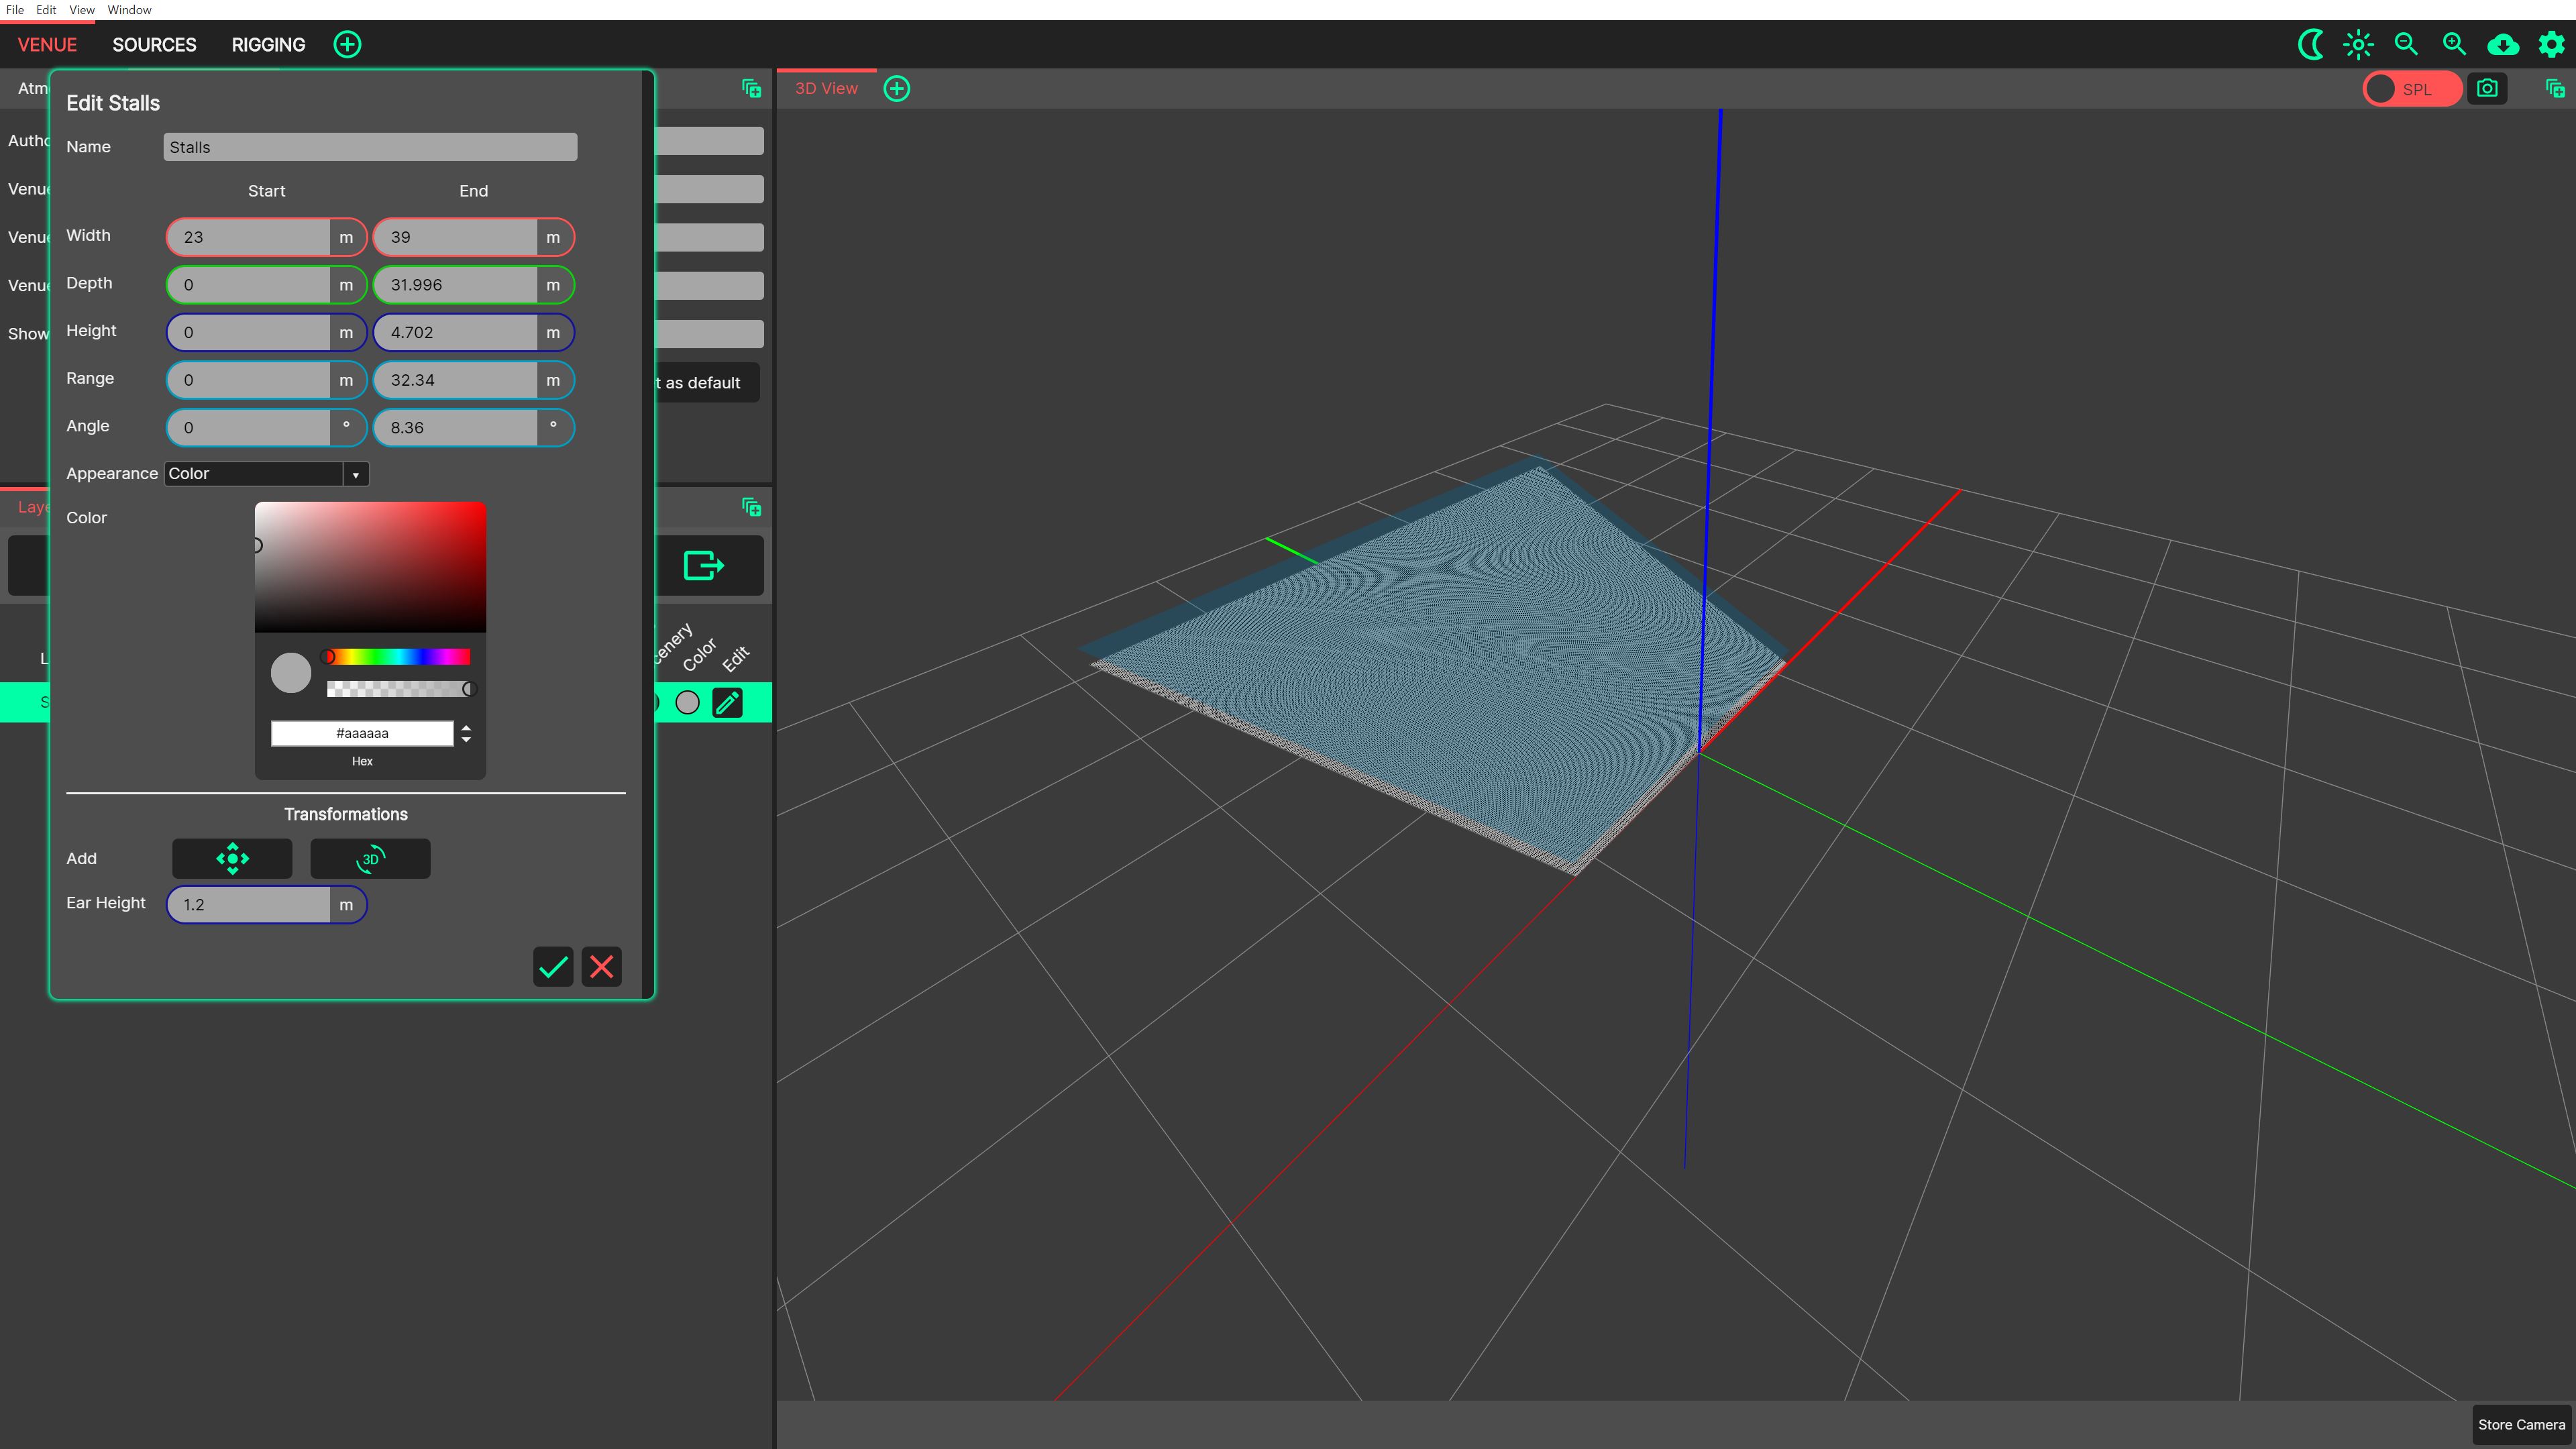Open the Window menu
This screenshot has width=2576, height=1449.
click(129, 10)
